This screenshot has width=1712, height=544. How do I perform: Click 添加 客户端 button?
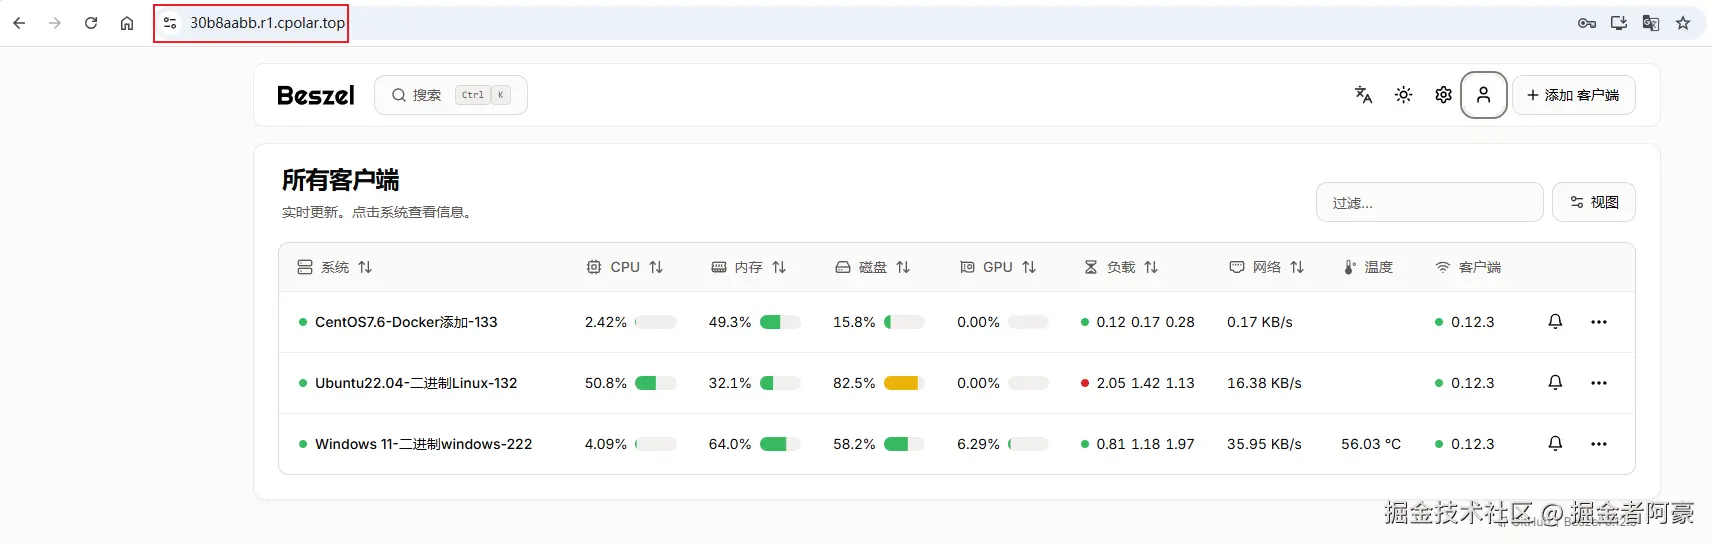pyautogui.click(x=1574, y=95)
